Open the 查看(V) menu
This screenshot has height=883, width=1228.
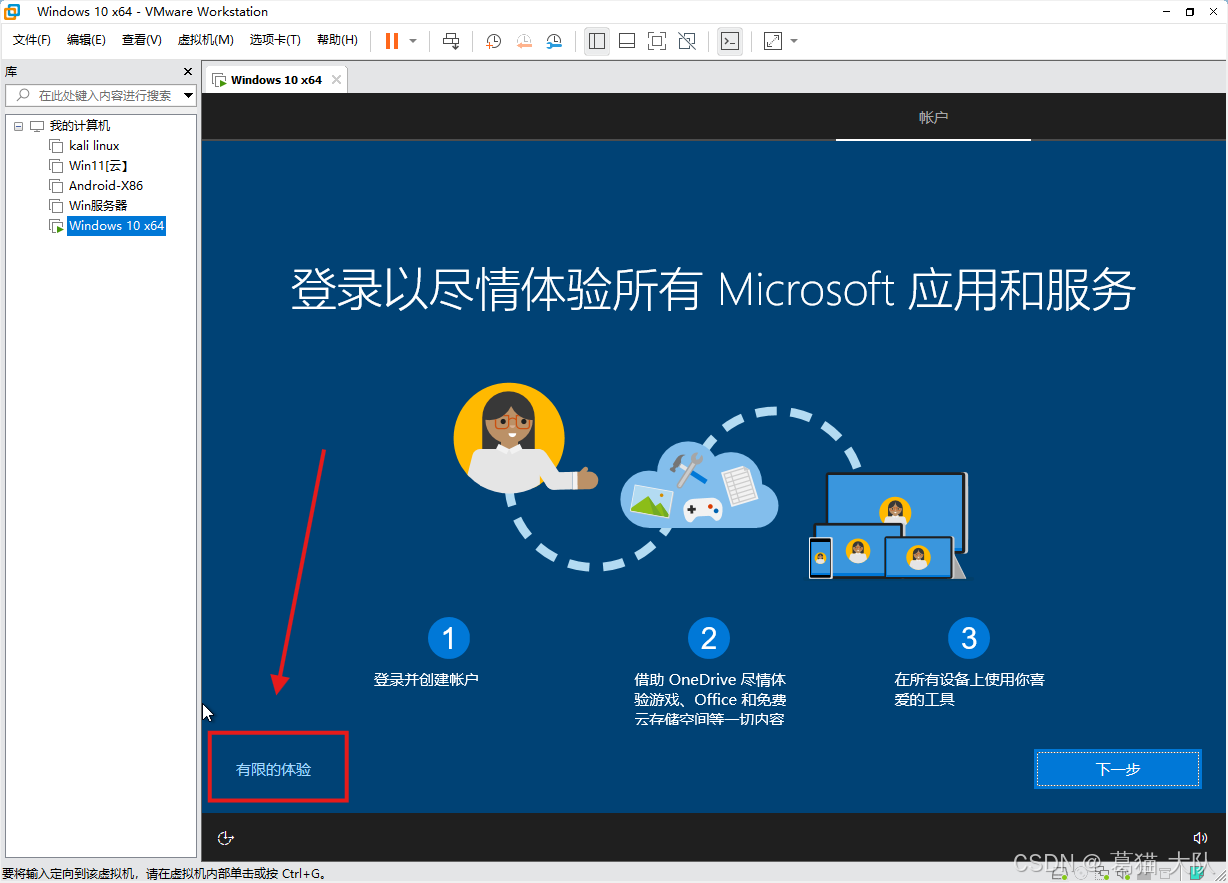pos(141,40)
